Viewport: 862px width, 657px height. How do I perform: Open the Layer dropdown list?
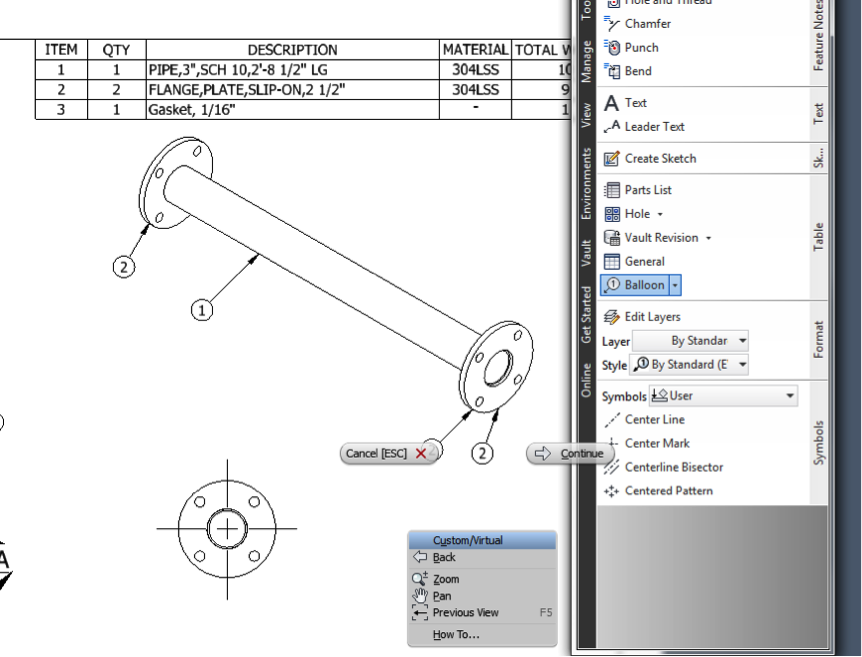pyautogui.click(x=690, y=341)
